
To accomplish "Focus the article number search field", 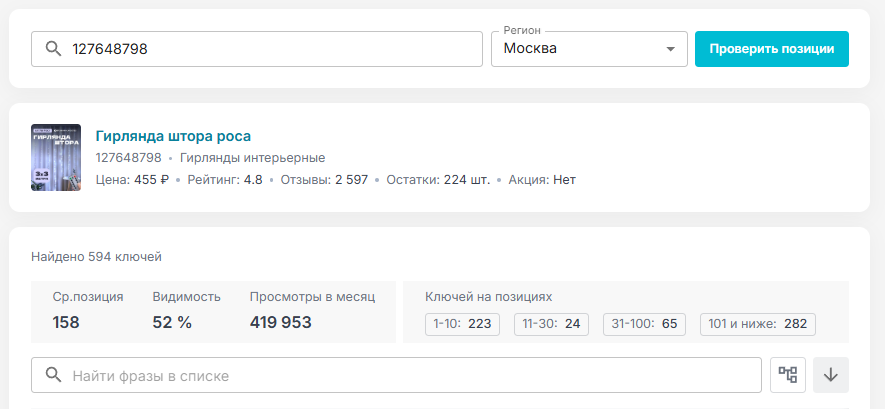I will [257, 49].
